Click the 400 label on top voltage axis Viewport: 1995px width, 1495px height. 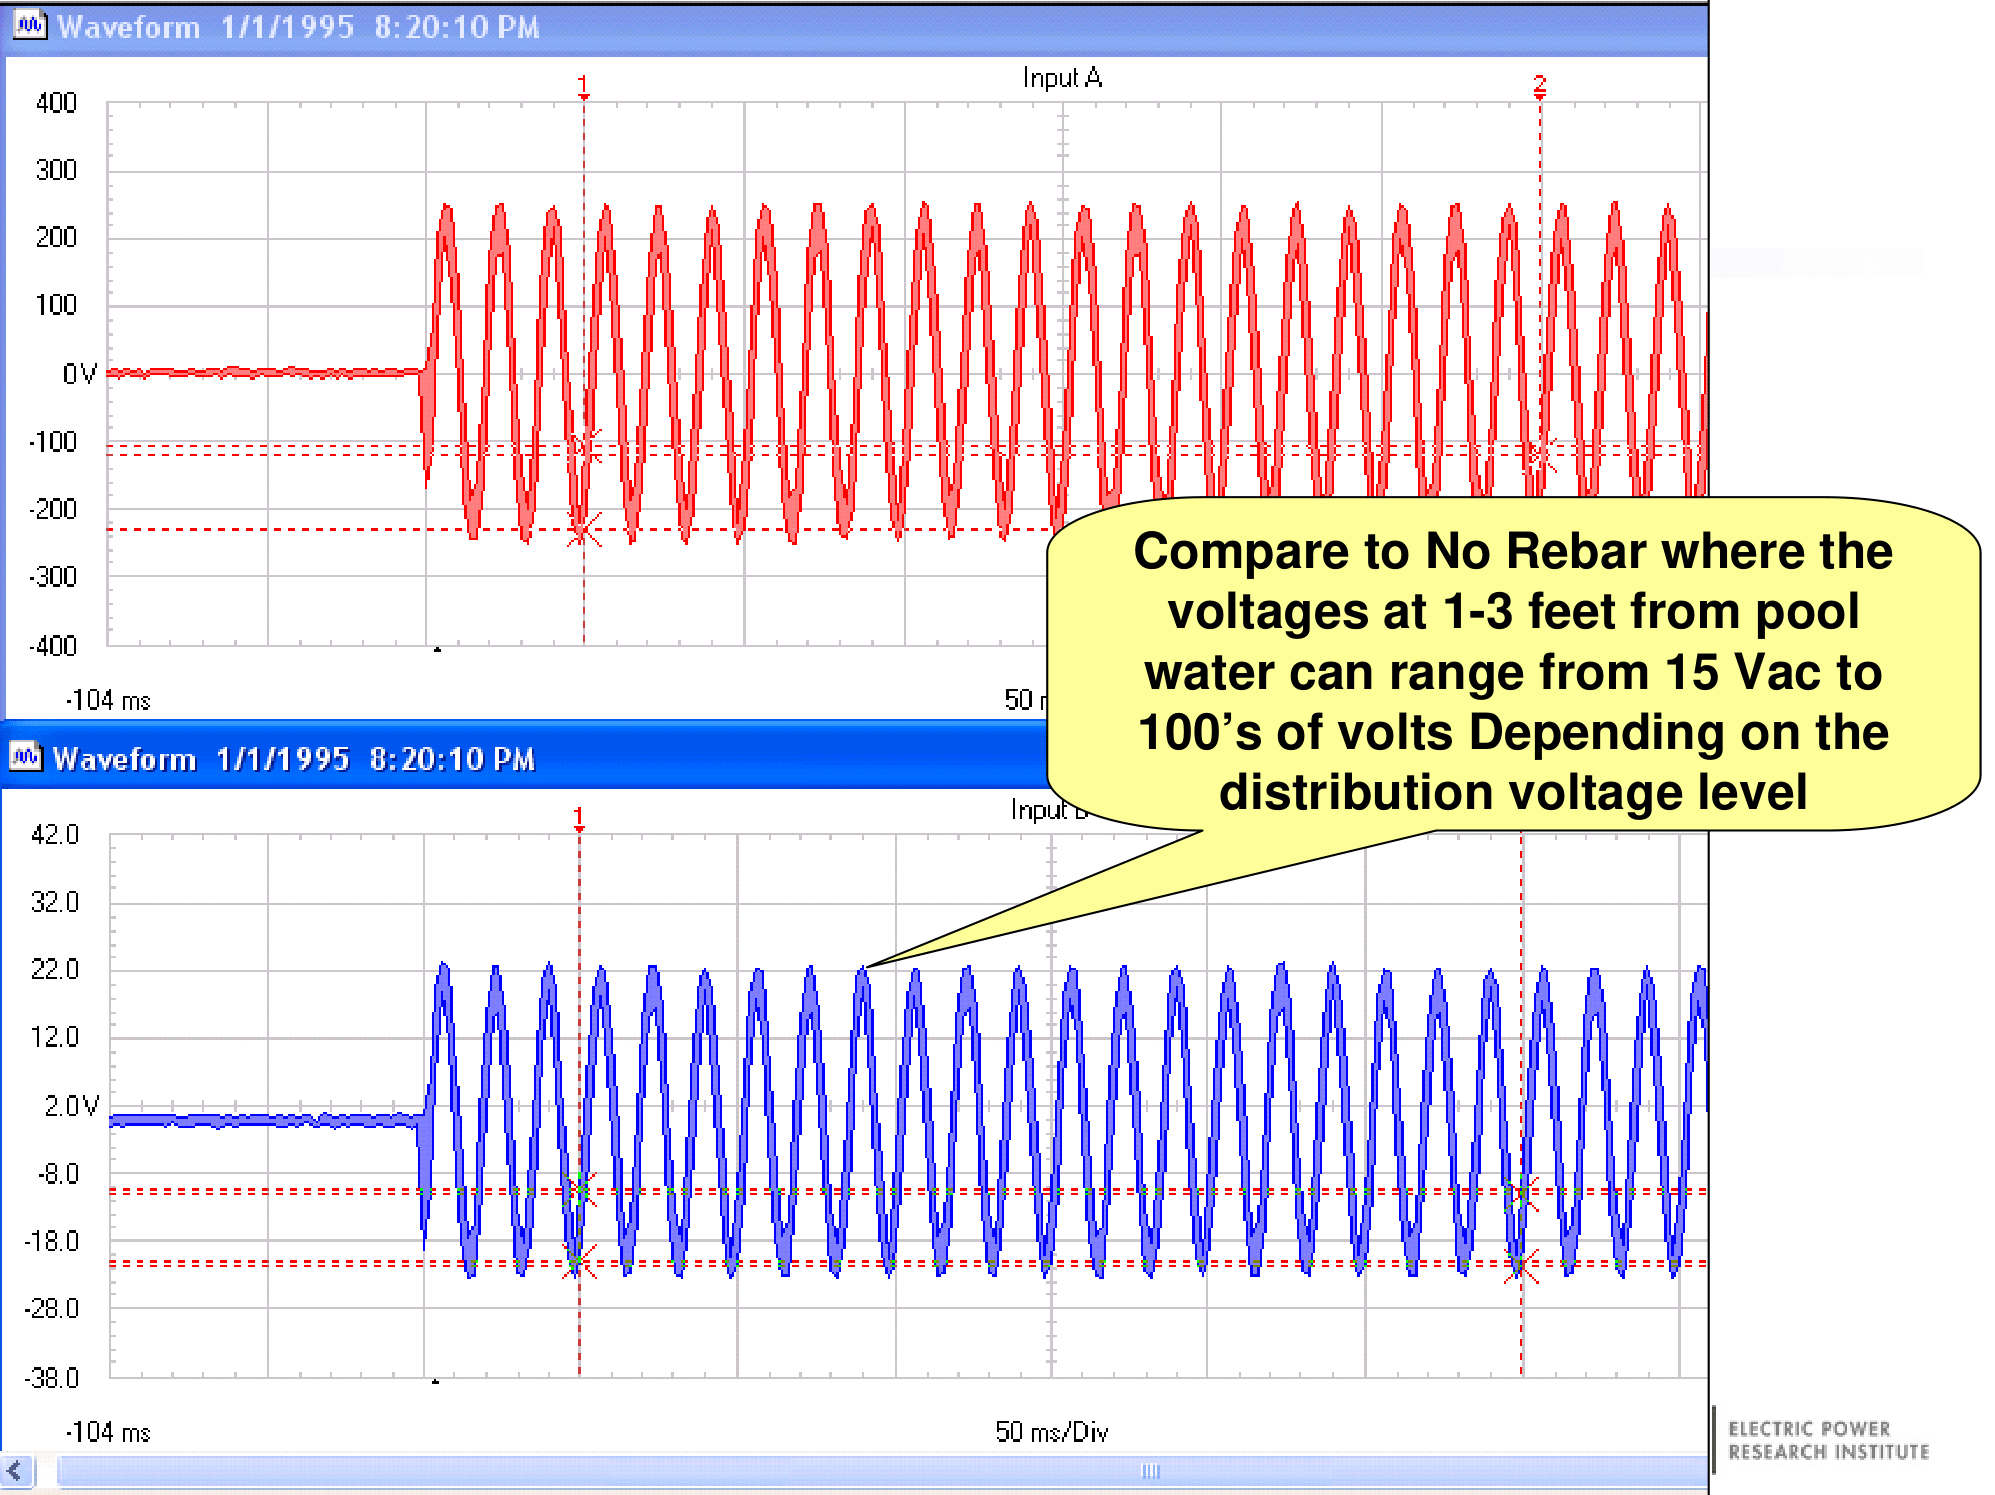click(56, 103)
